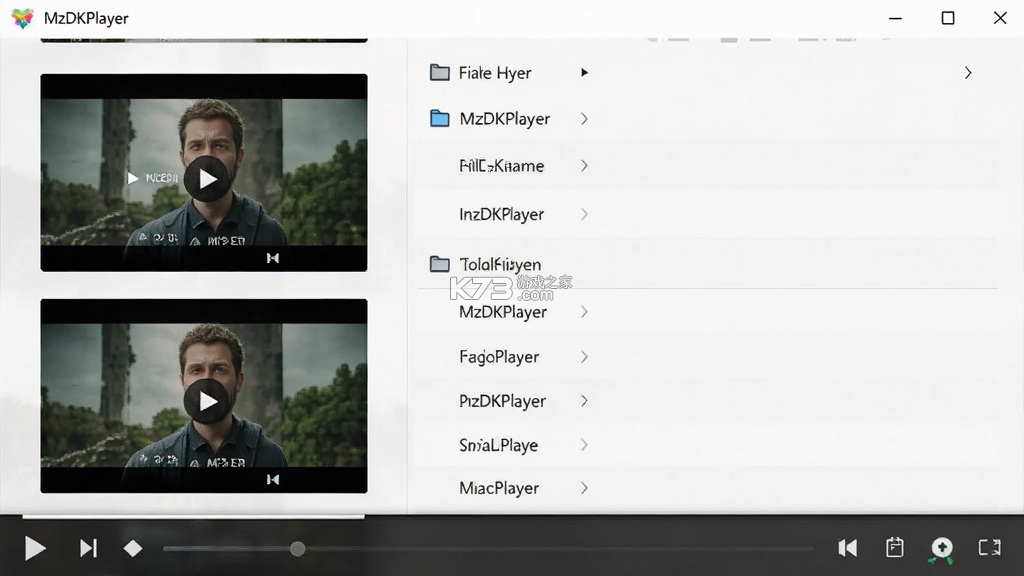The height and width of the screenshot is (576, 1024).
Task: Select the "InzDKPlayer" list entry
Action: pos(502,214)
